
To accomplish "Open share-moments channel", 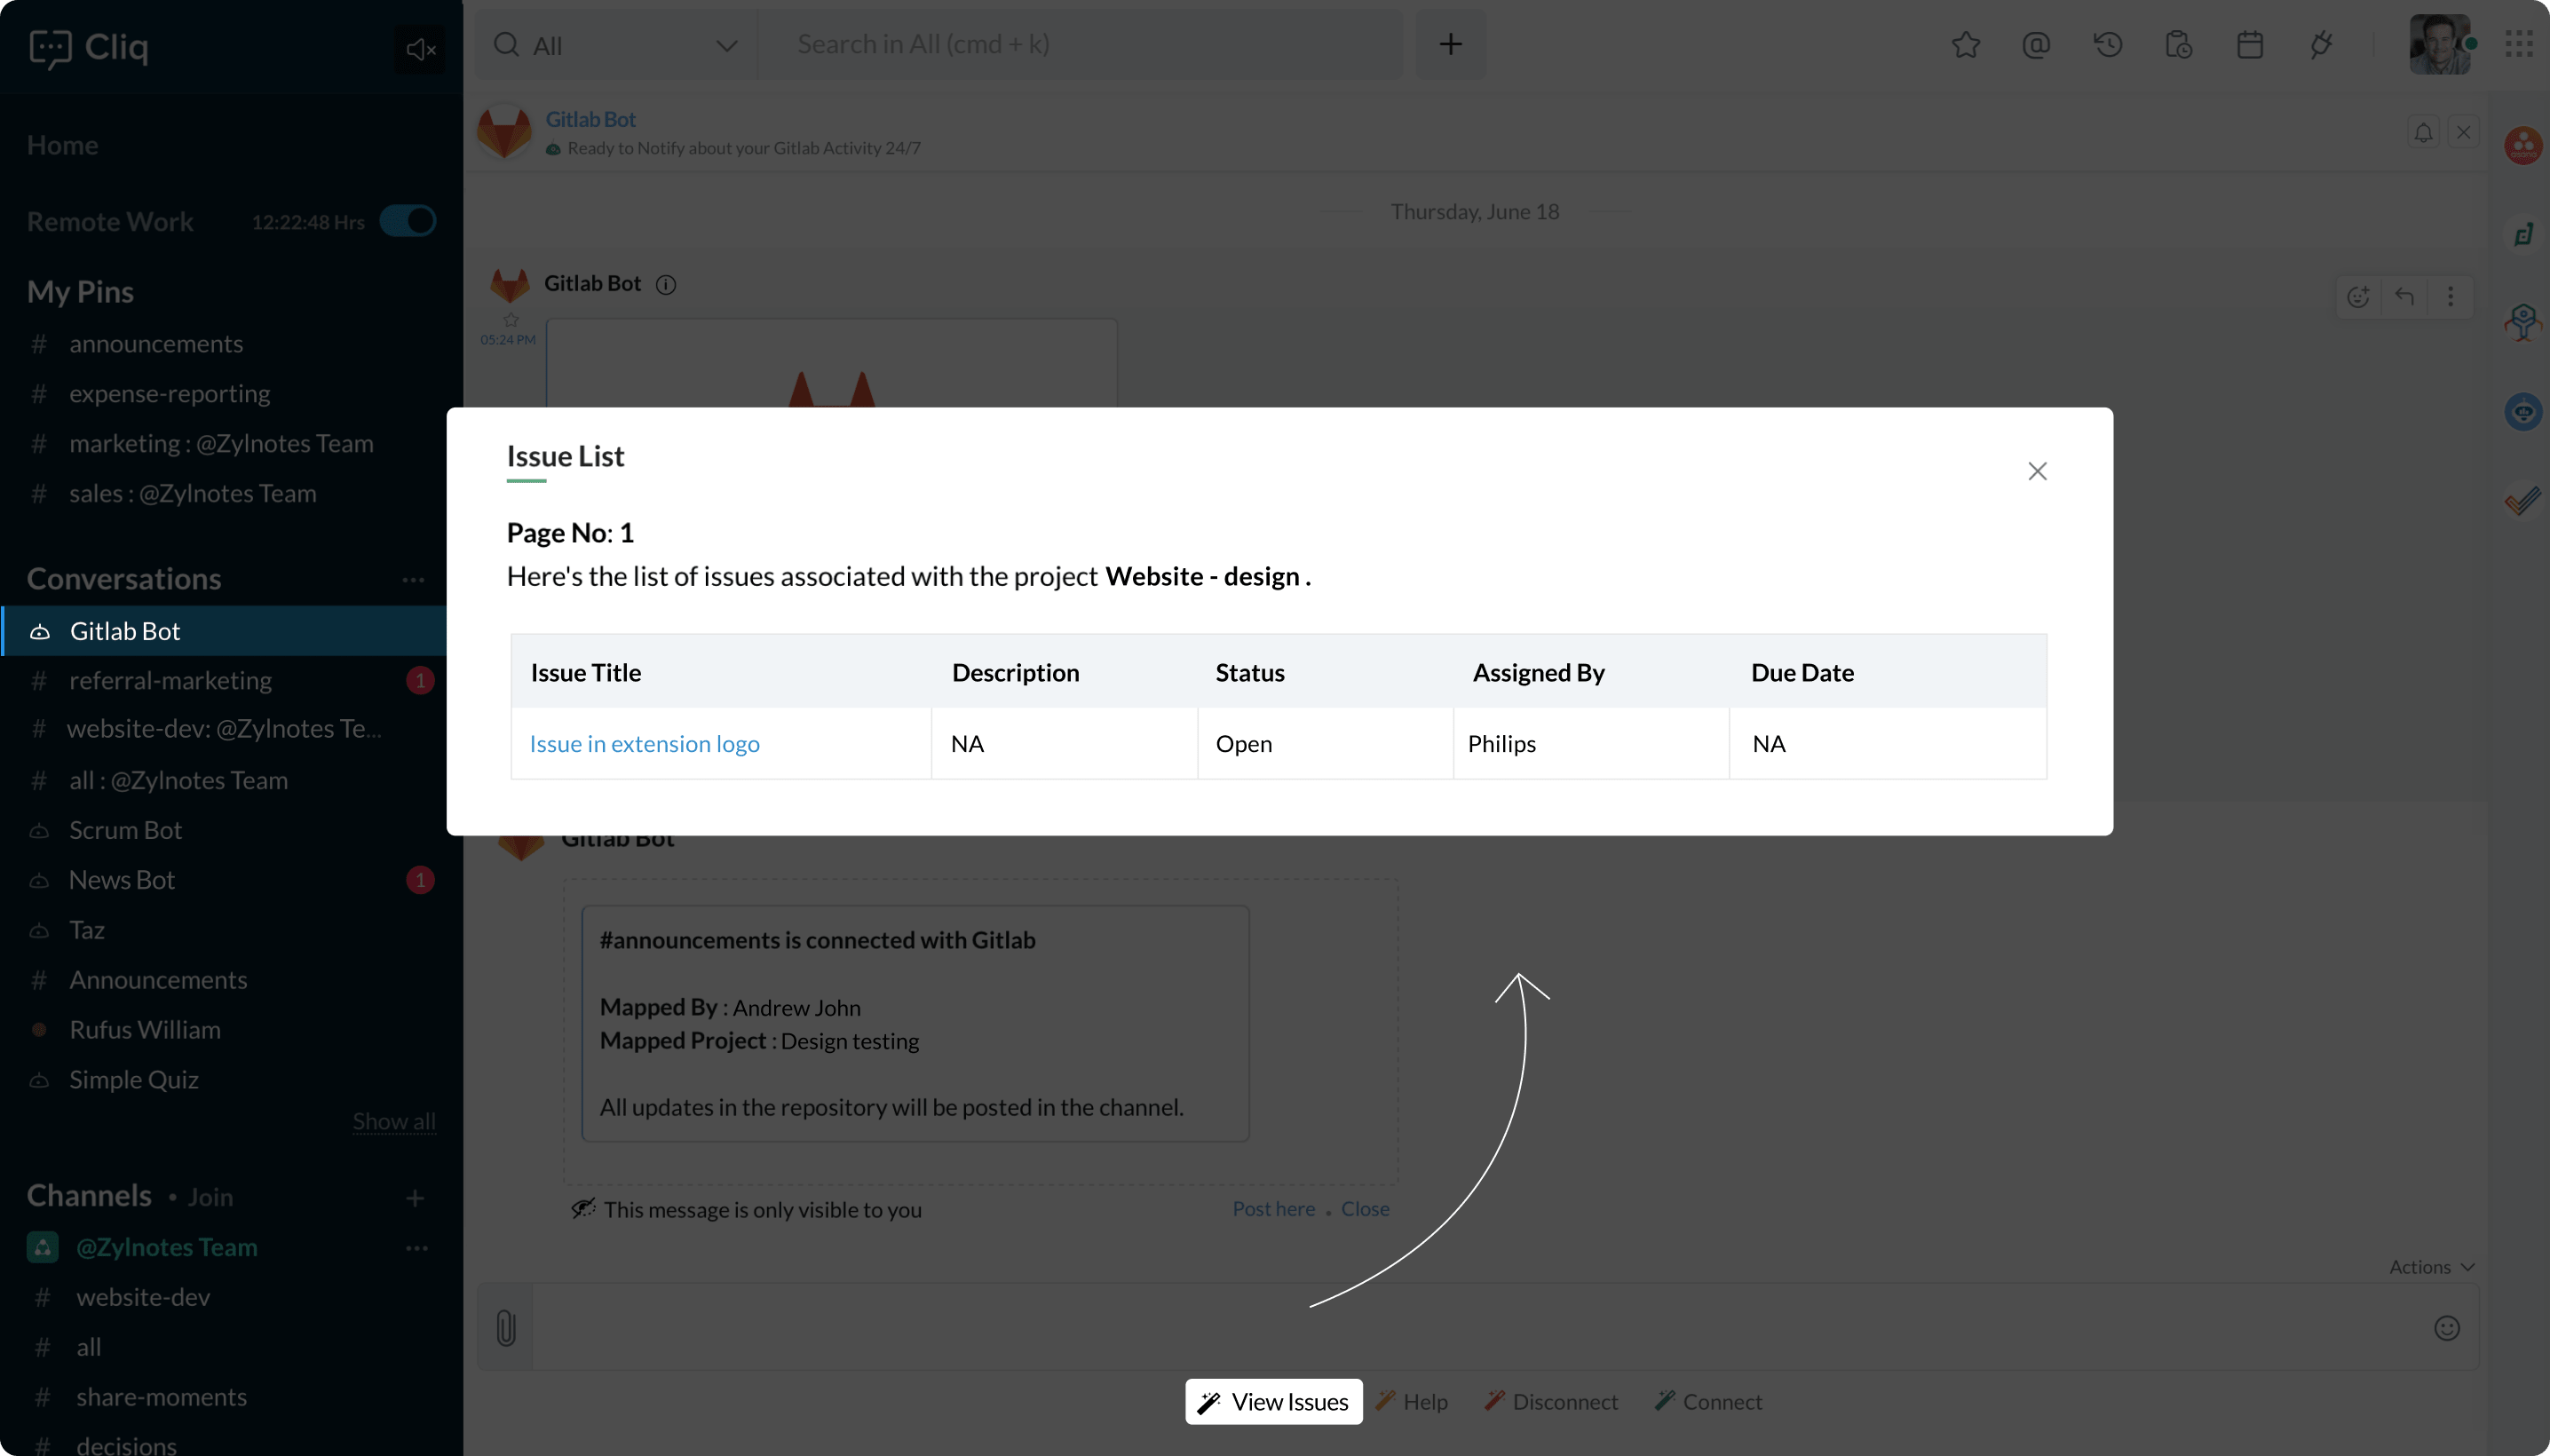I will (160, 1398).
